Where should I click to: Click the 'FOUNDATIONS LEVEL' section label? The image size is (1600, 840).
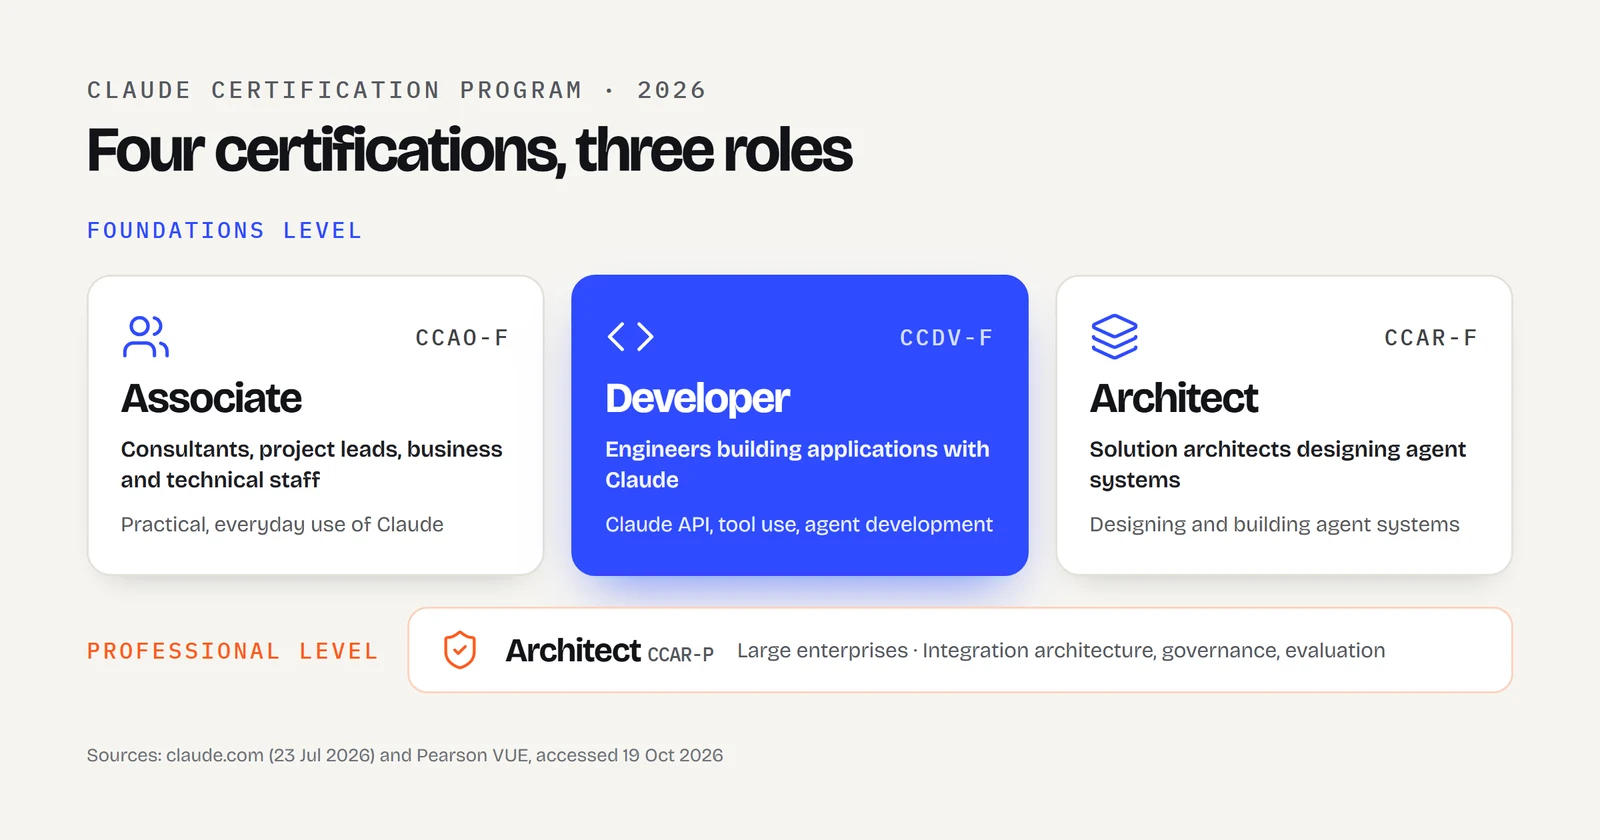point(224,231)
